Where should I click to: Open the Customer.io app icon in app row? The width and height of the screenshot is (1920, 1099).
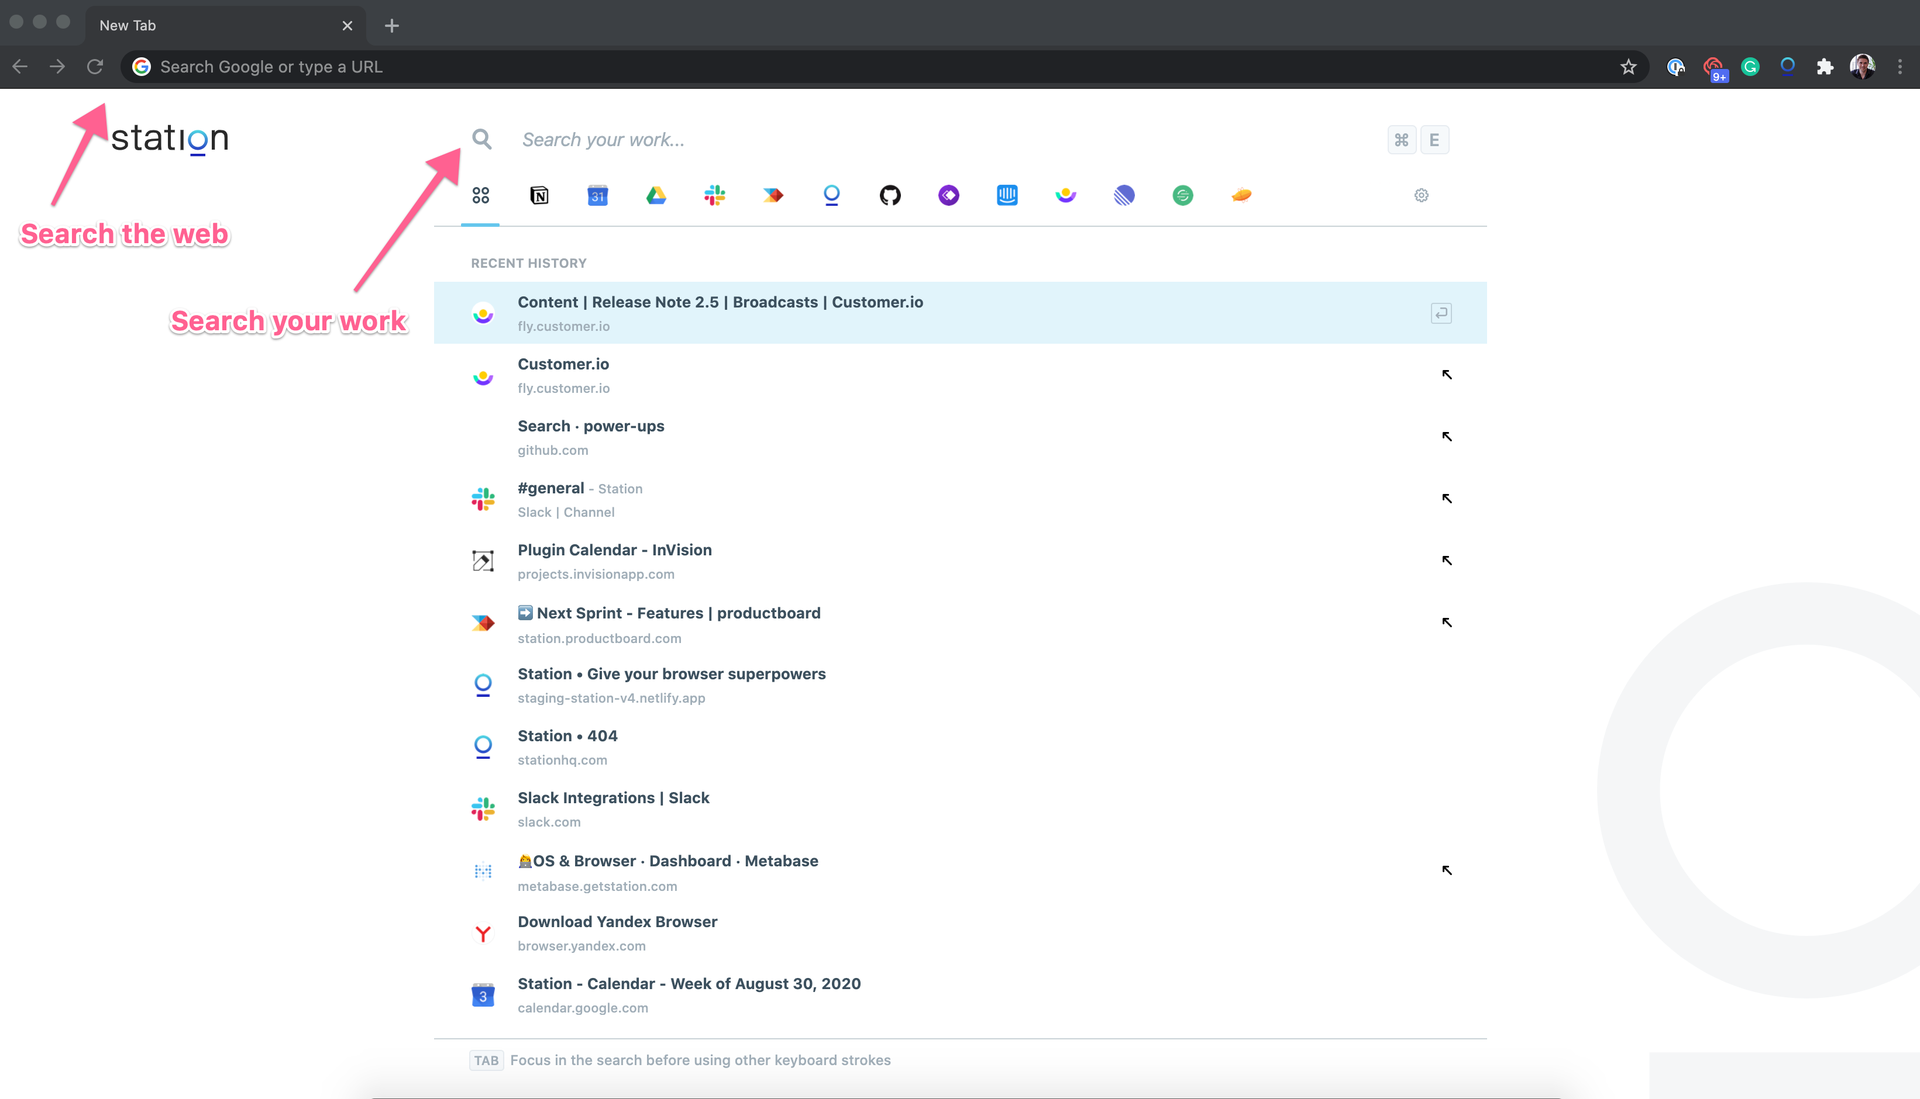(x=1066, y=195)
